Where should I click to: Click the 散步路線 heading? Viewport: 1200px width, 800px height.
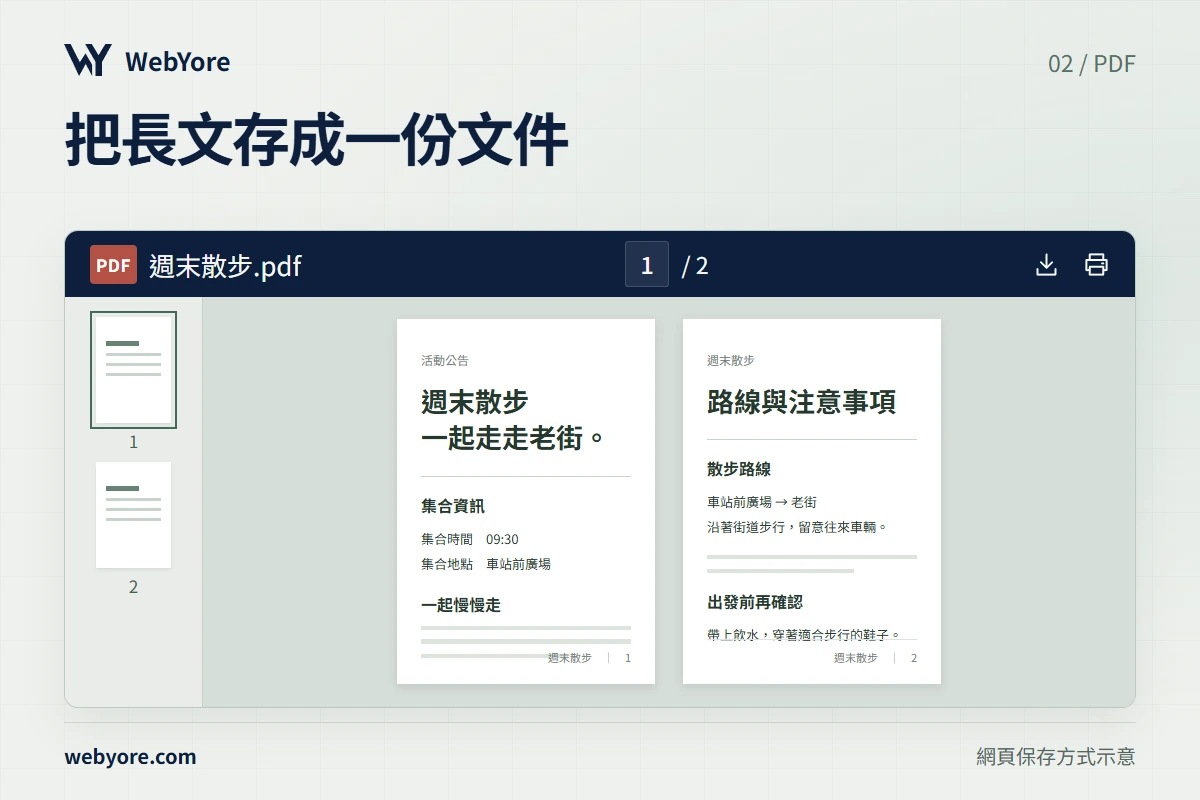click(739, 469)
